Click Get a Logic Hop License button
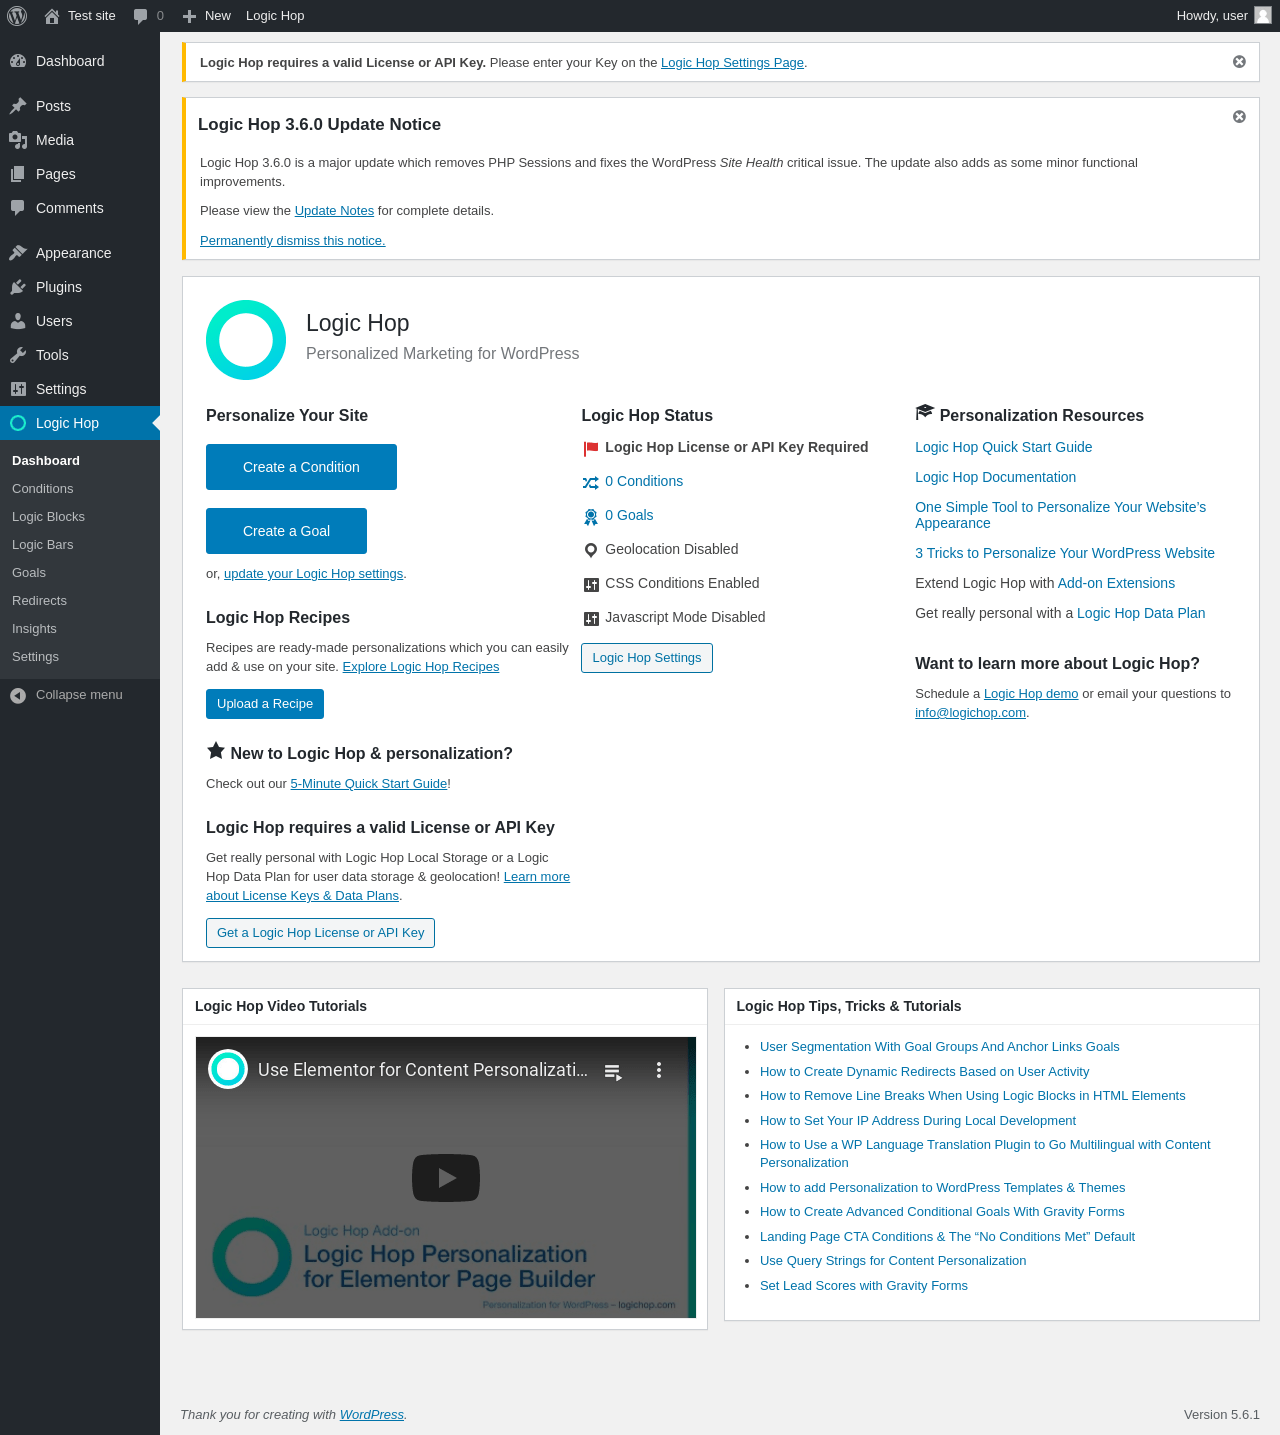Screen dimensions: 1280x1435 pos(320,933)
